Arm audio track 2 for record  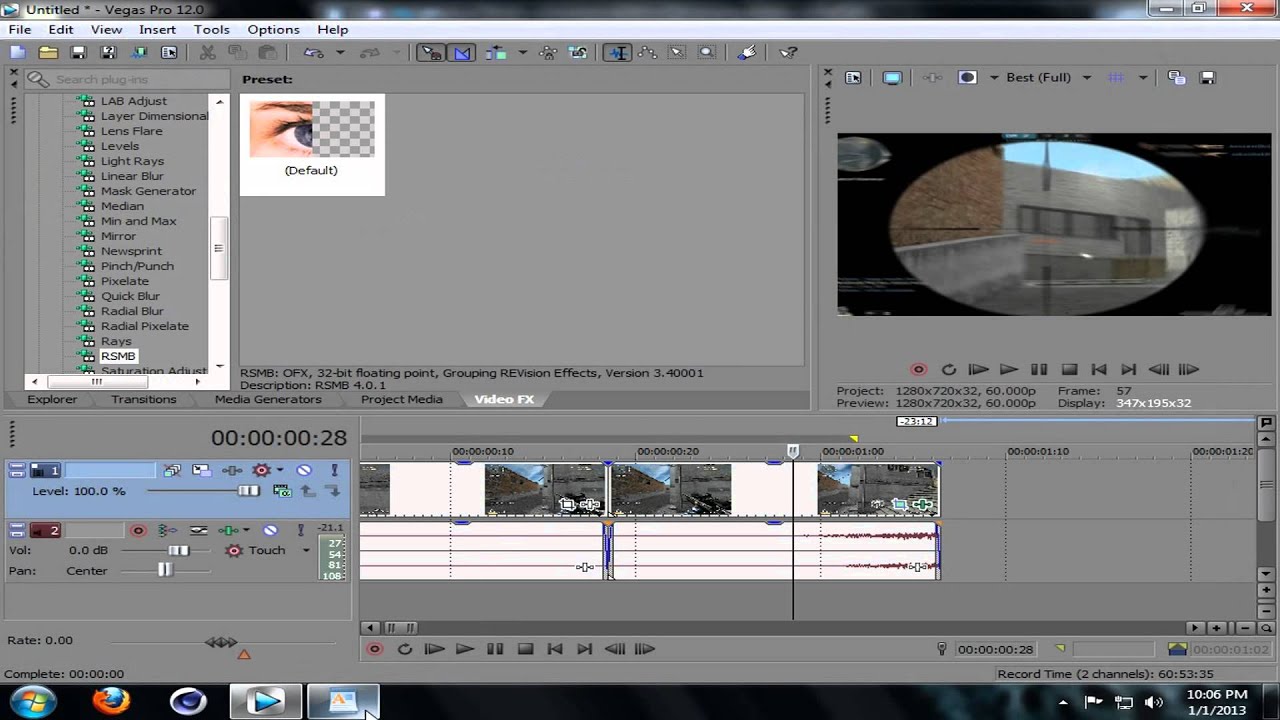click(138, 530)
